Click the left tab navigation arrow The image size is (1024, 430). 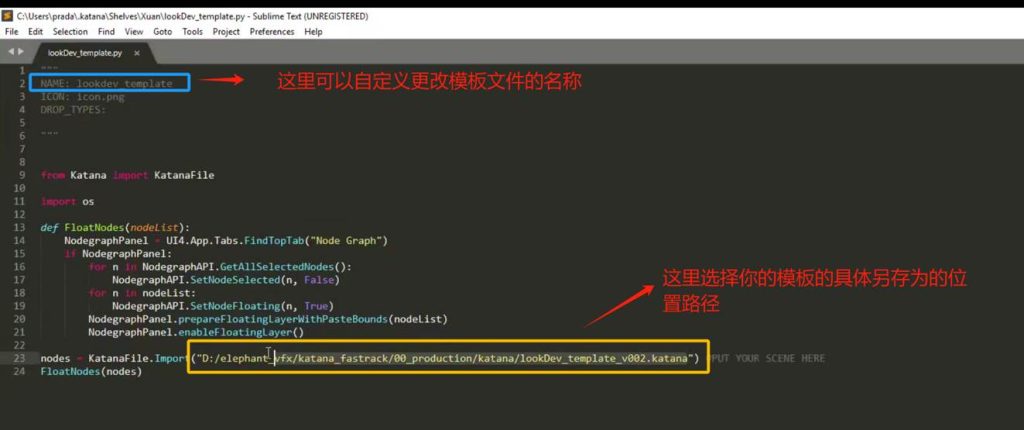tap(10, 51)
